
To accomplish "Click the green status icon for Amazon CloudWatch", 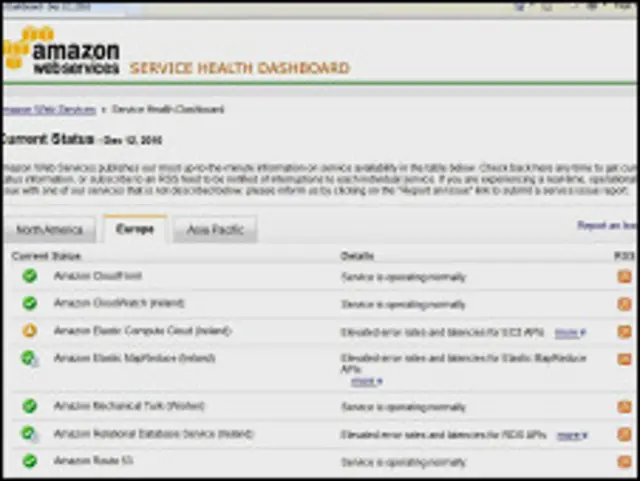I will (30, 303).
